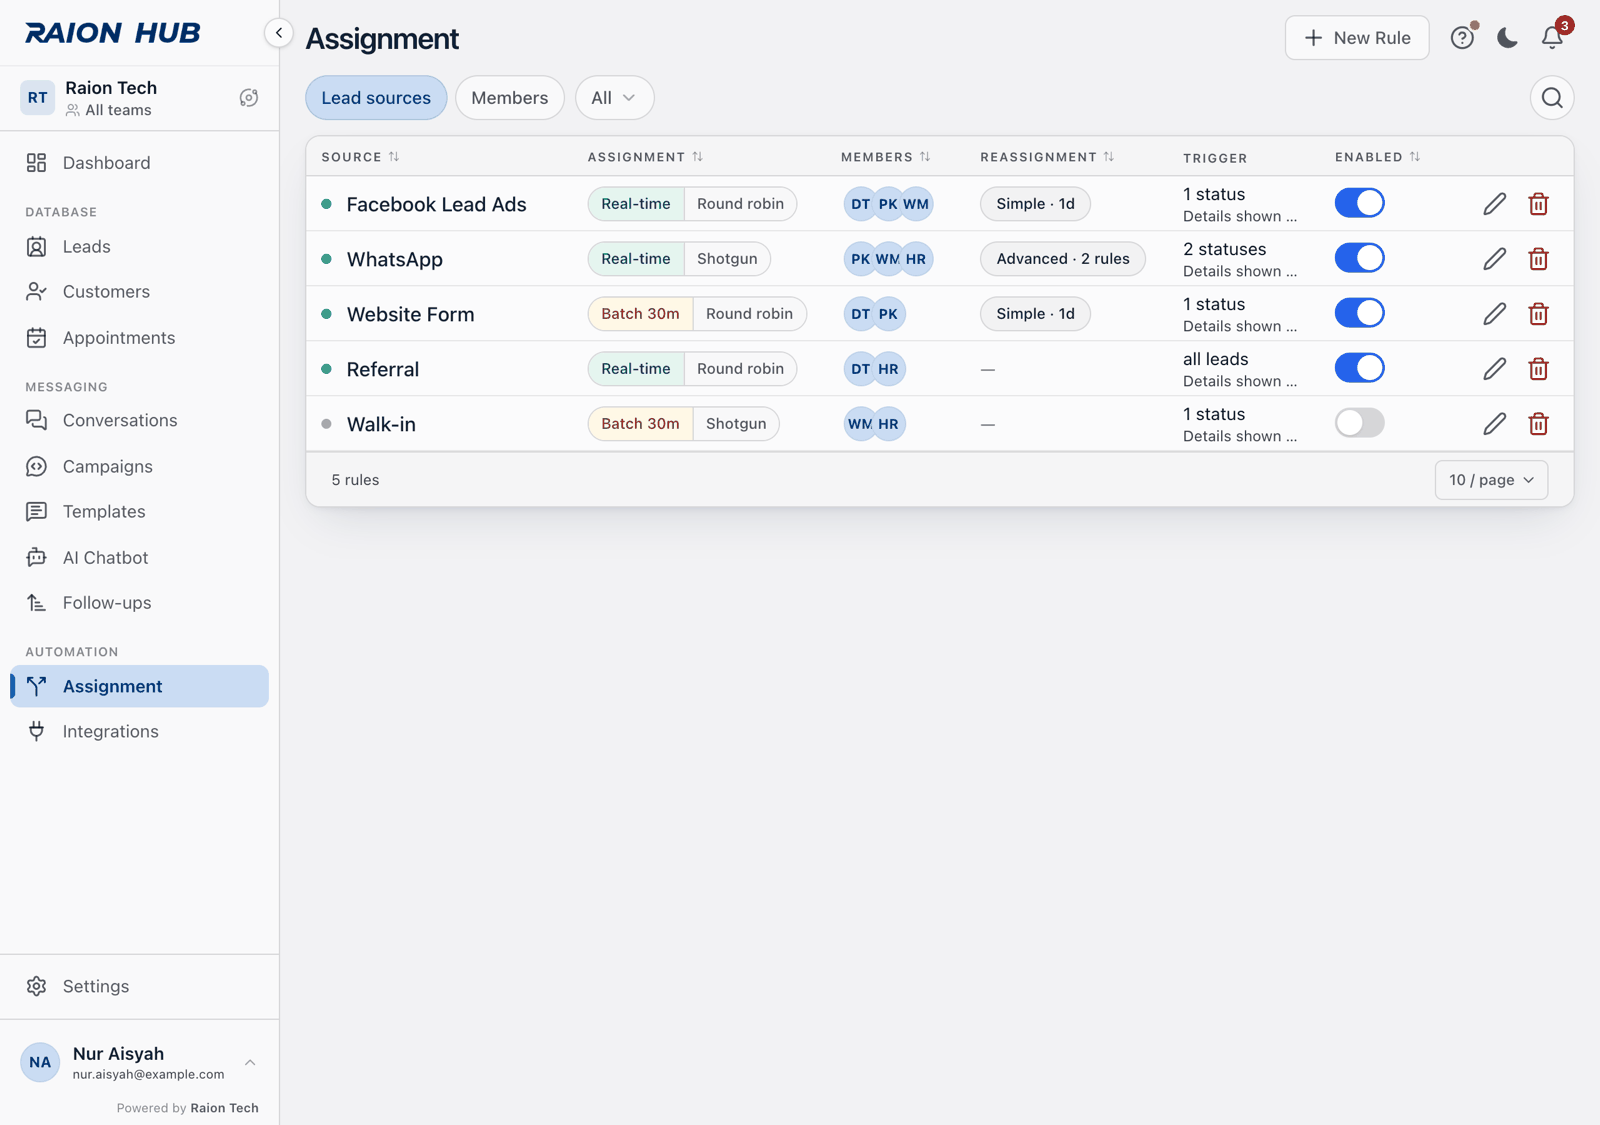This screenshot has height=1125, width=1600.
Task: Switch to the Members tab
Action: pos(510,98)
